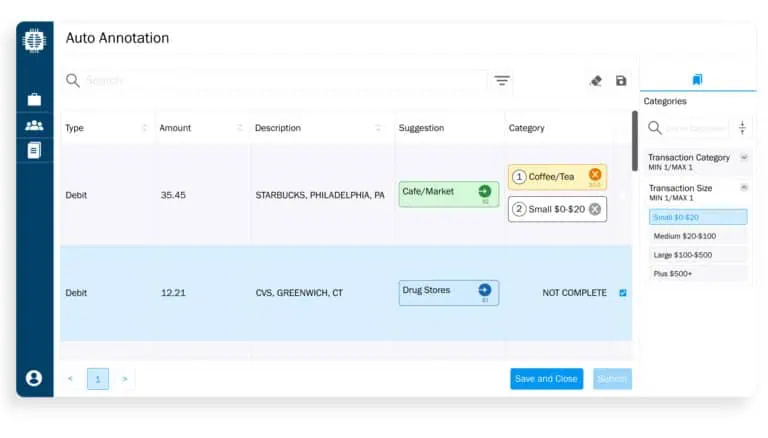
Task: Collapse the Transaction Category group
Action: 744,157
